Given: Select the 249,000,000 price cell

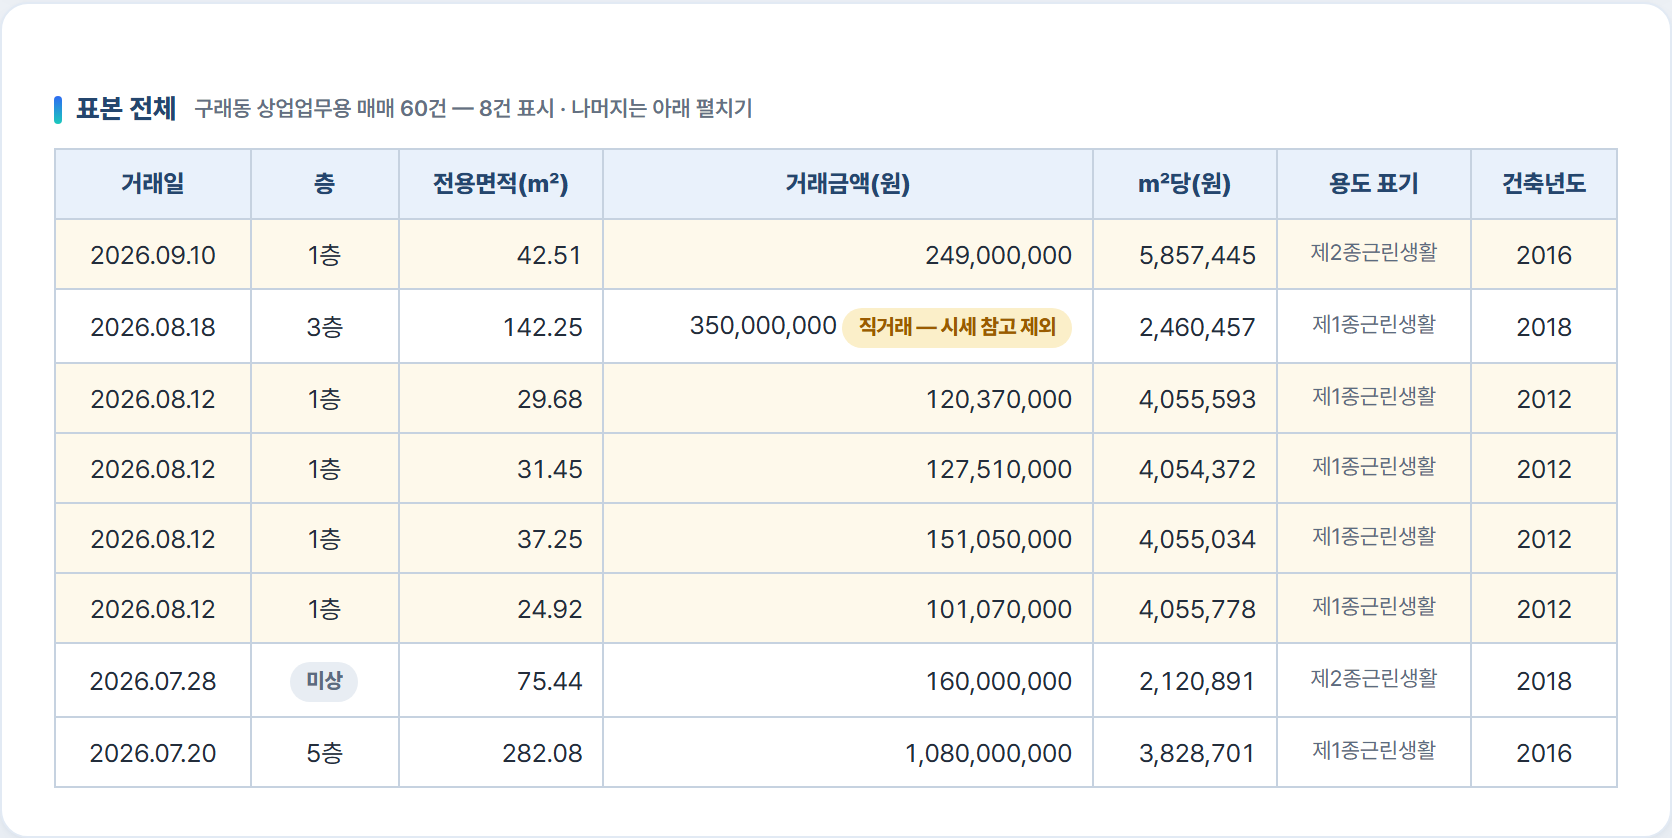Looking at the screenshot, I should 848,255.
